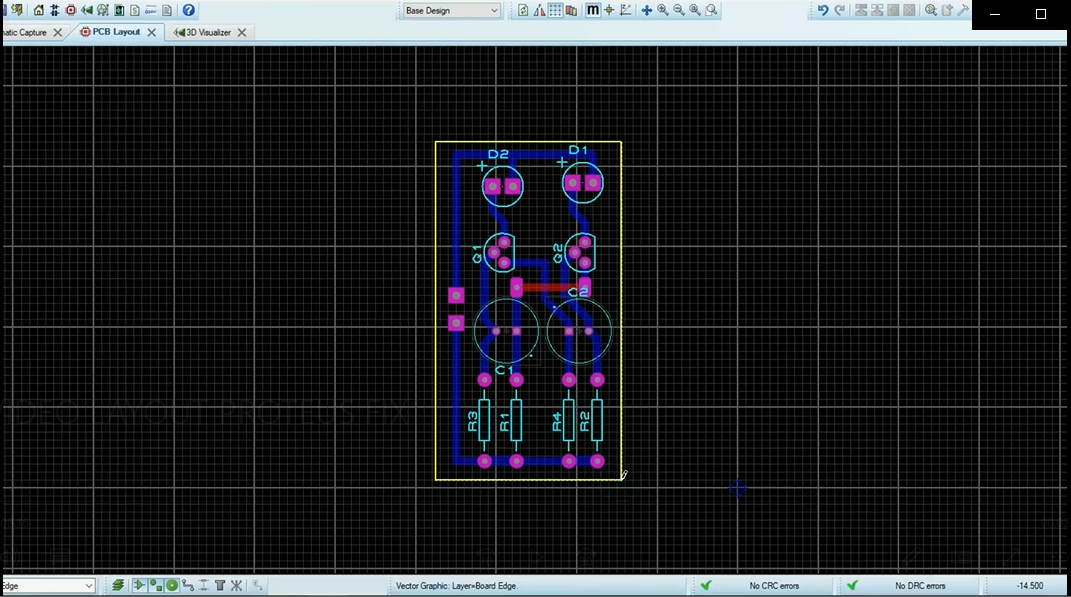Toggle the snap grid display
Image resolution: width=1071 pixels, height=597 pixels.
[556, 10]
